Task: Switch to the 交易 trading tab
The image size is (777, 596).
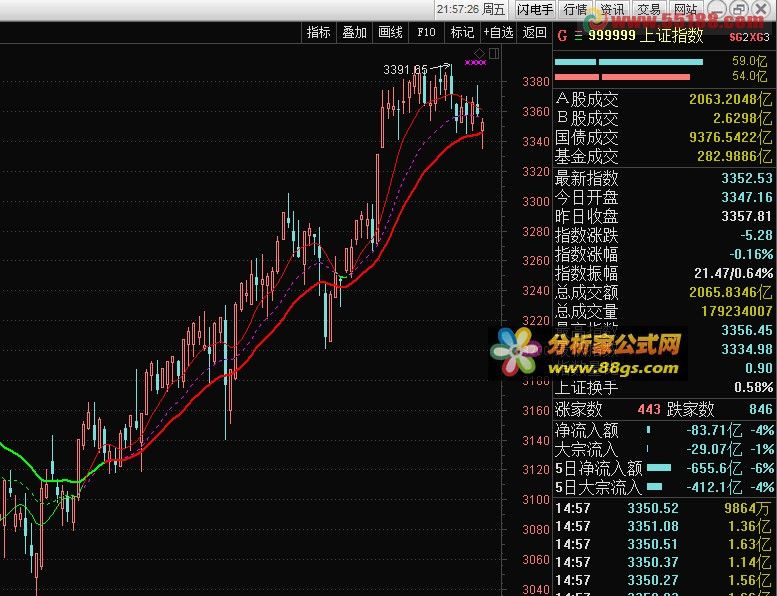Action: (x=649, y=9)
